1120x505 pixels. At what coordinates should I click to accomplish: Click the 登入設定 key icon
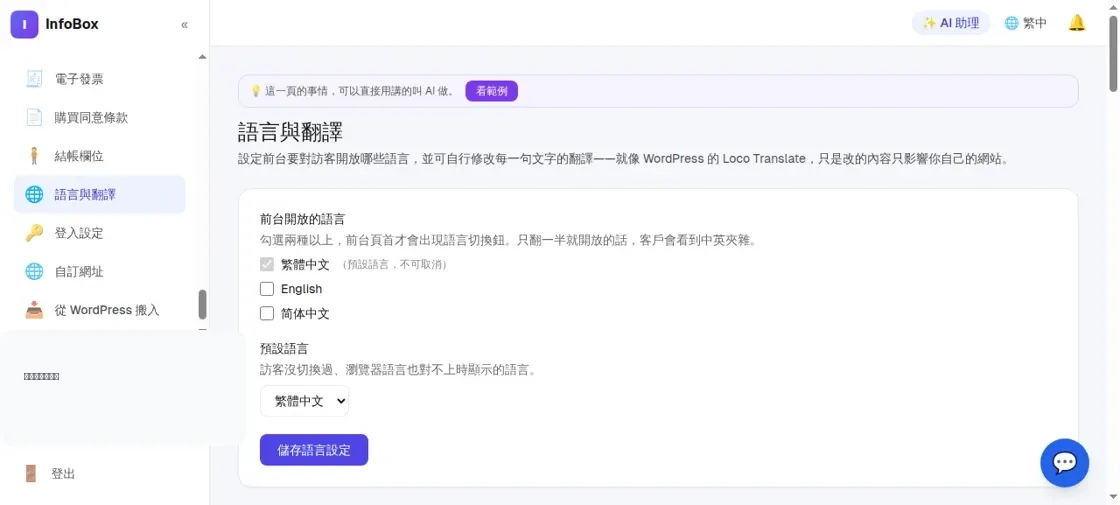coord(34,233)
